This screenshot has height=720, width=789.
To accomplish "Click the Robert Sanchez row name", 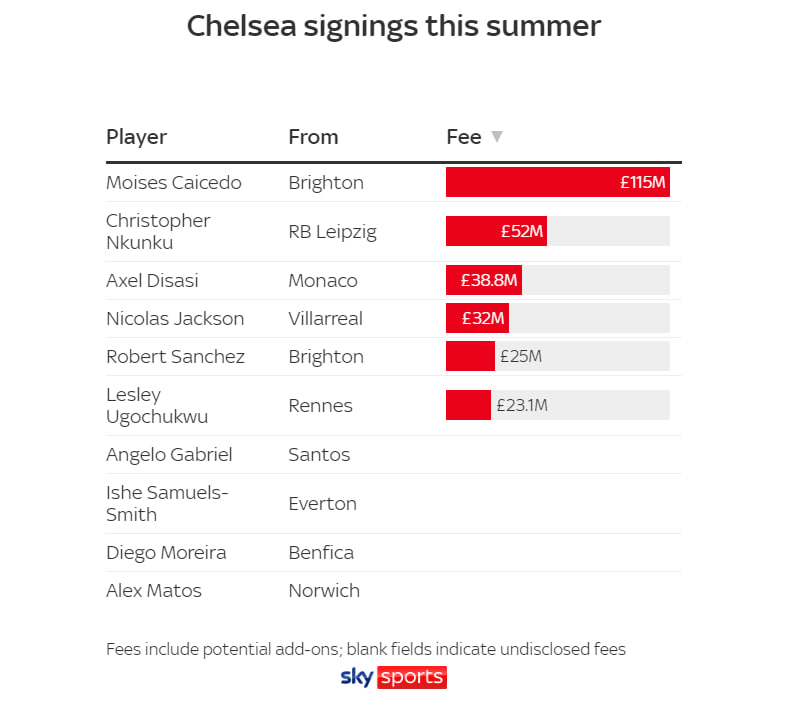I will (x=175, y=356).
